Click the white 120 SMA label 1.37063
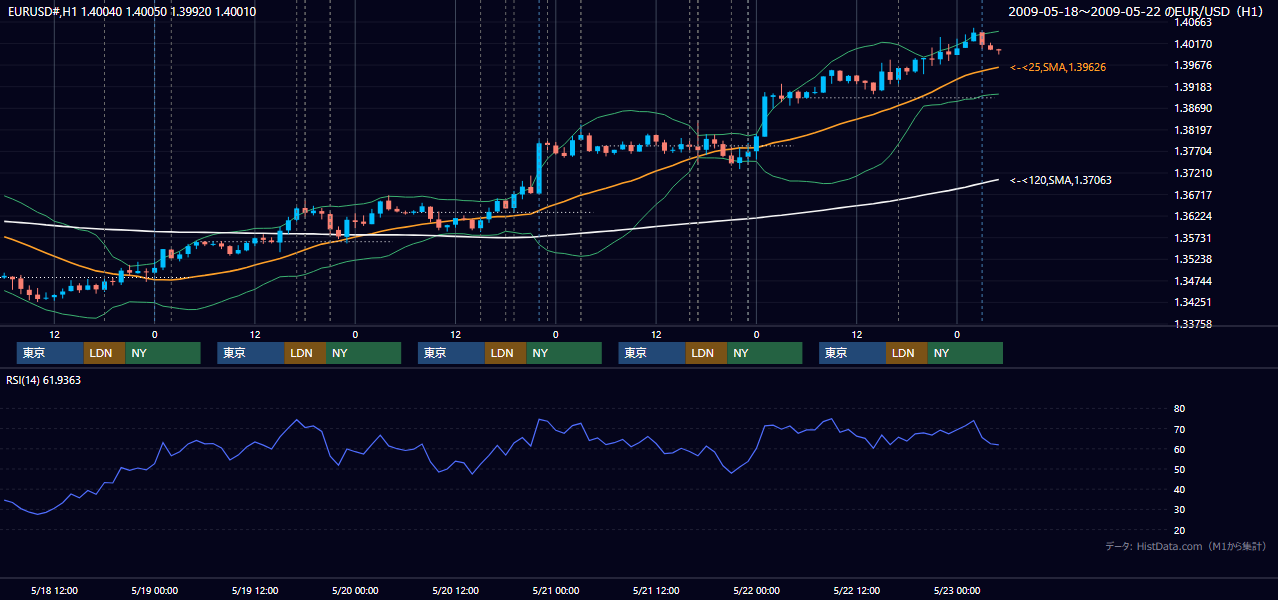This screenshot has width=1278, height=600. coord(1060,180)
